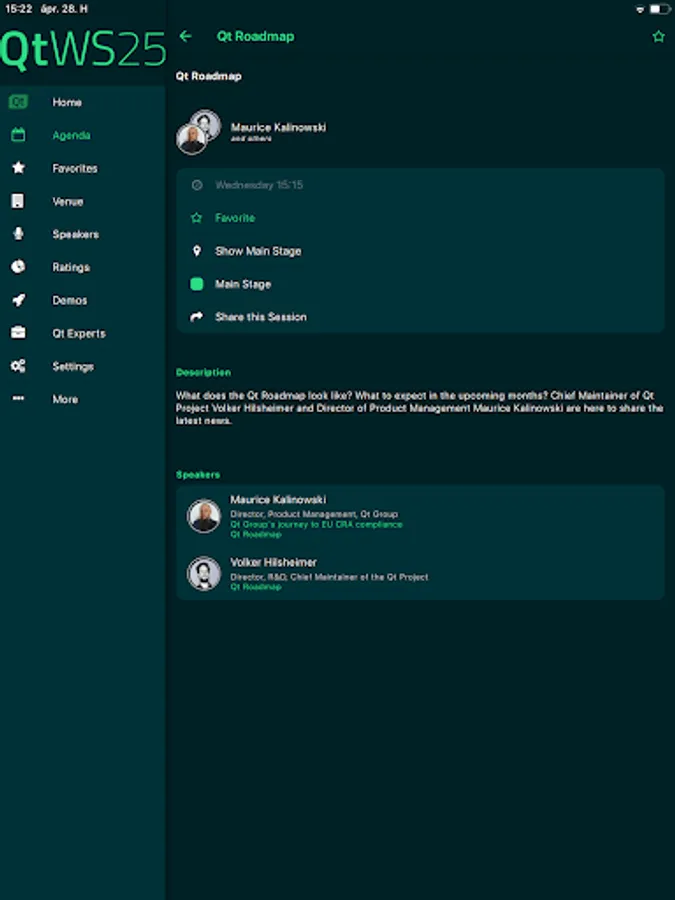675x900 pixels.
Task: Open the Ratings chart icon
Action: (x=18, y=267)
